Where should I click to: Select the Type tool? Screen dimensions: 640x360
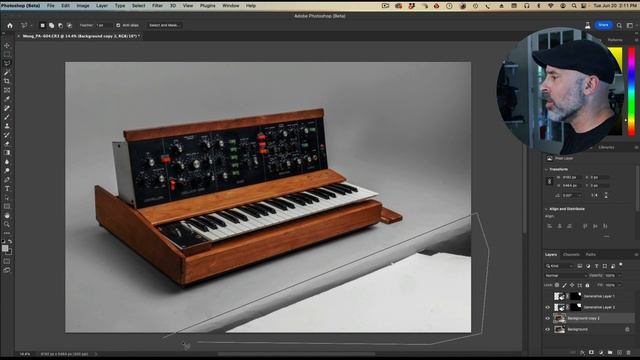pyautogui.click(x=7, y=189)
